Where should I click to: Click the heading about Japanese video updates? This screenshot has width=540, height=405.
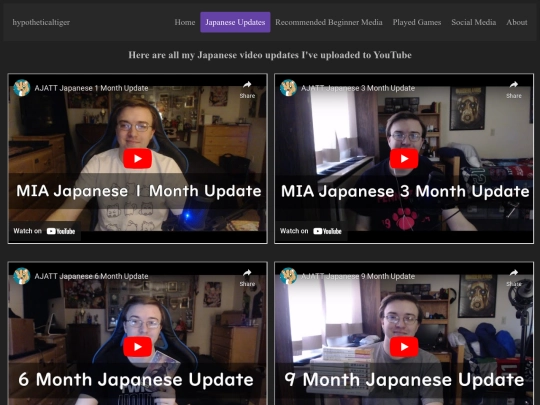270,55
